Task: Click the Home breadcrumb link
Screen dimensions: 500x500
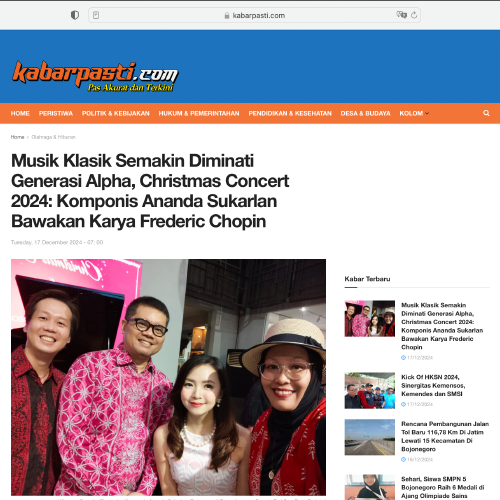Action: [x=17, y=137]
